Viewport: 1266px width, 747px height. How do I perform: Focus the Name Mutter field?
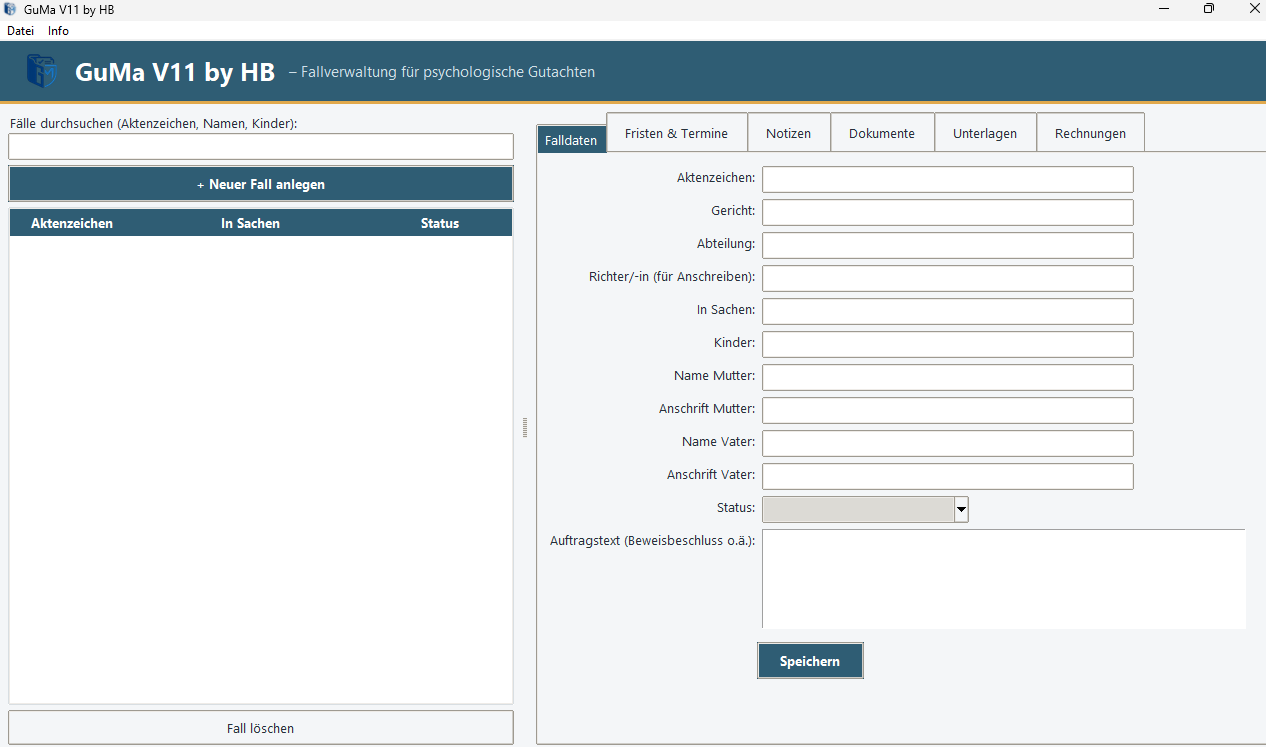coord(948,377)
